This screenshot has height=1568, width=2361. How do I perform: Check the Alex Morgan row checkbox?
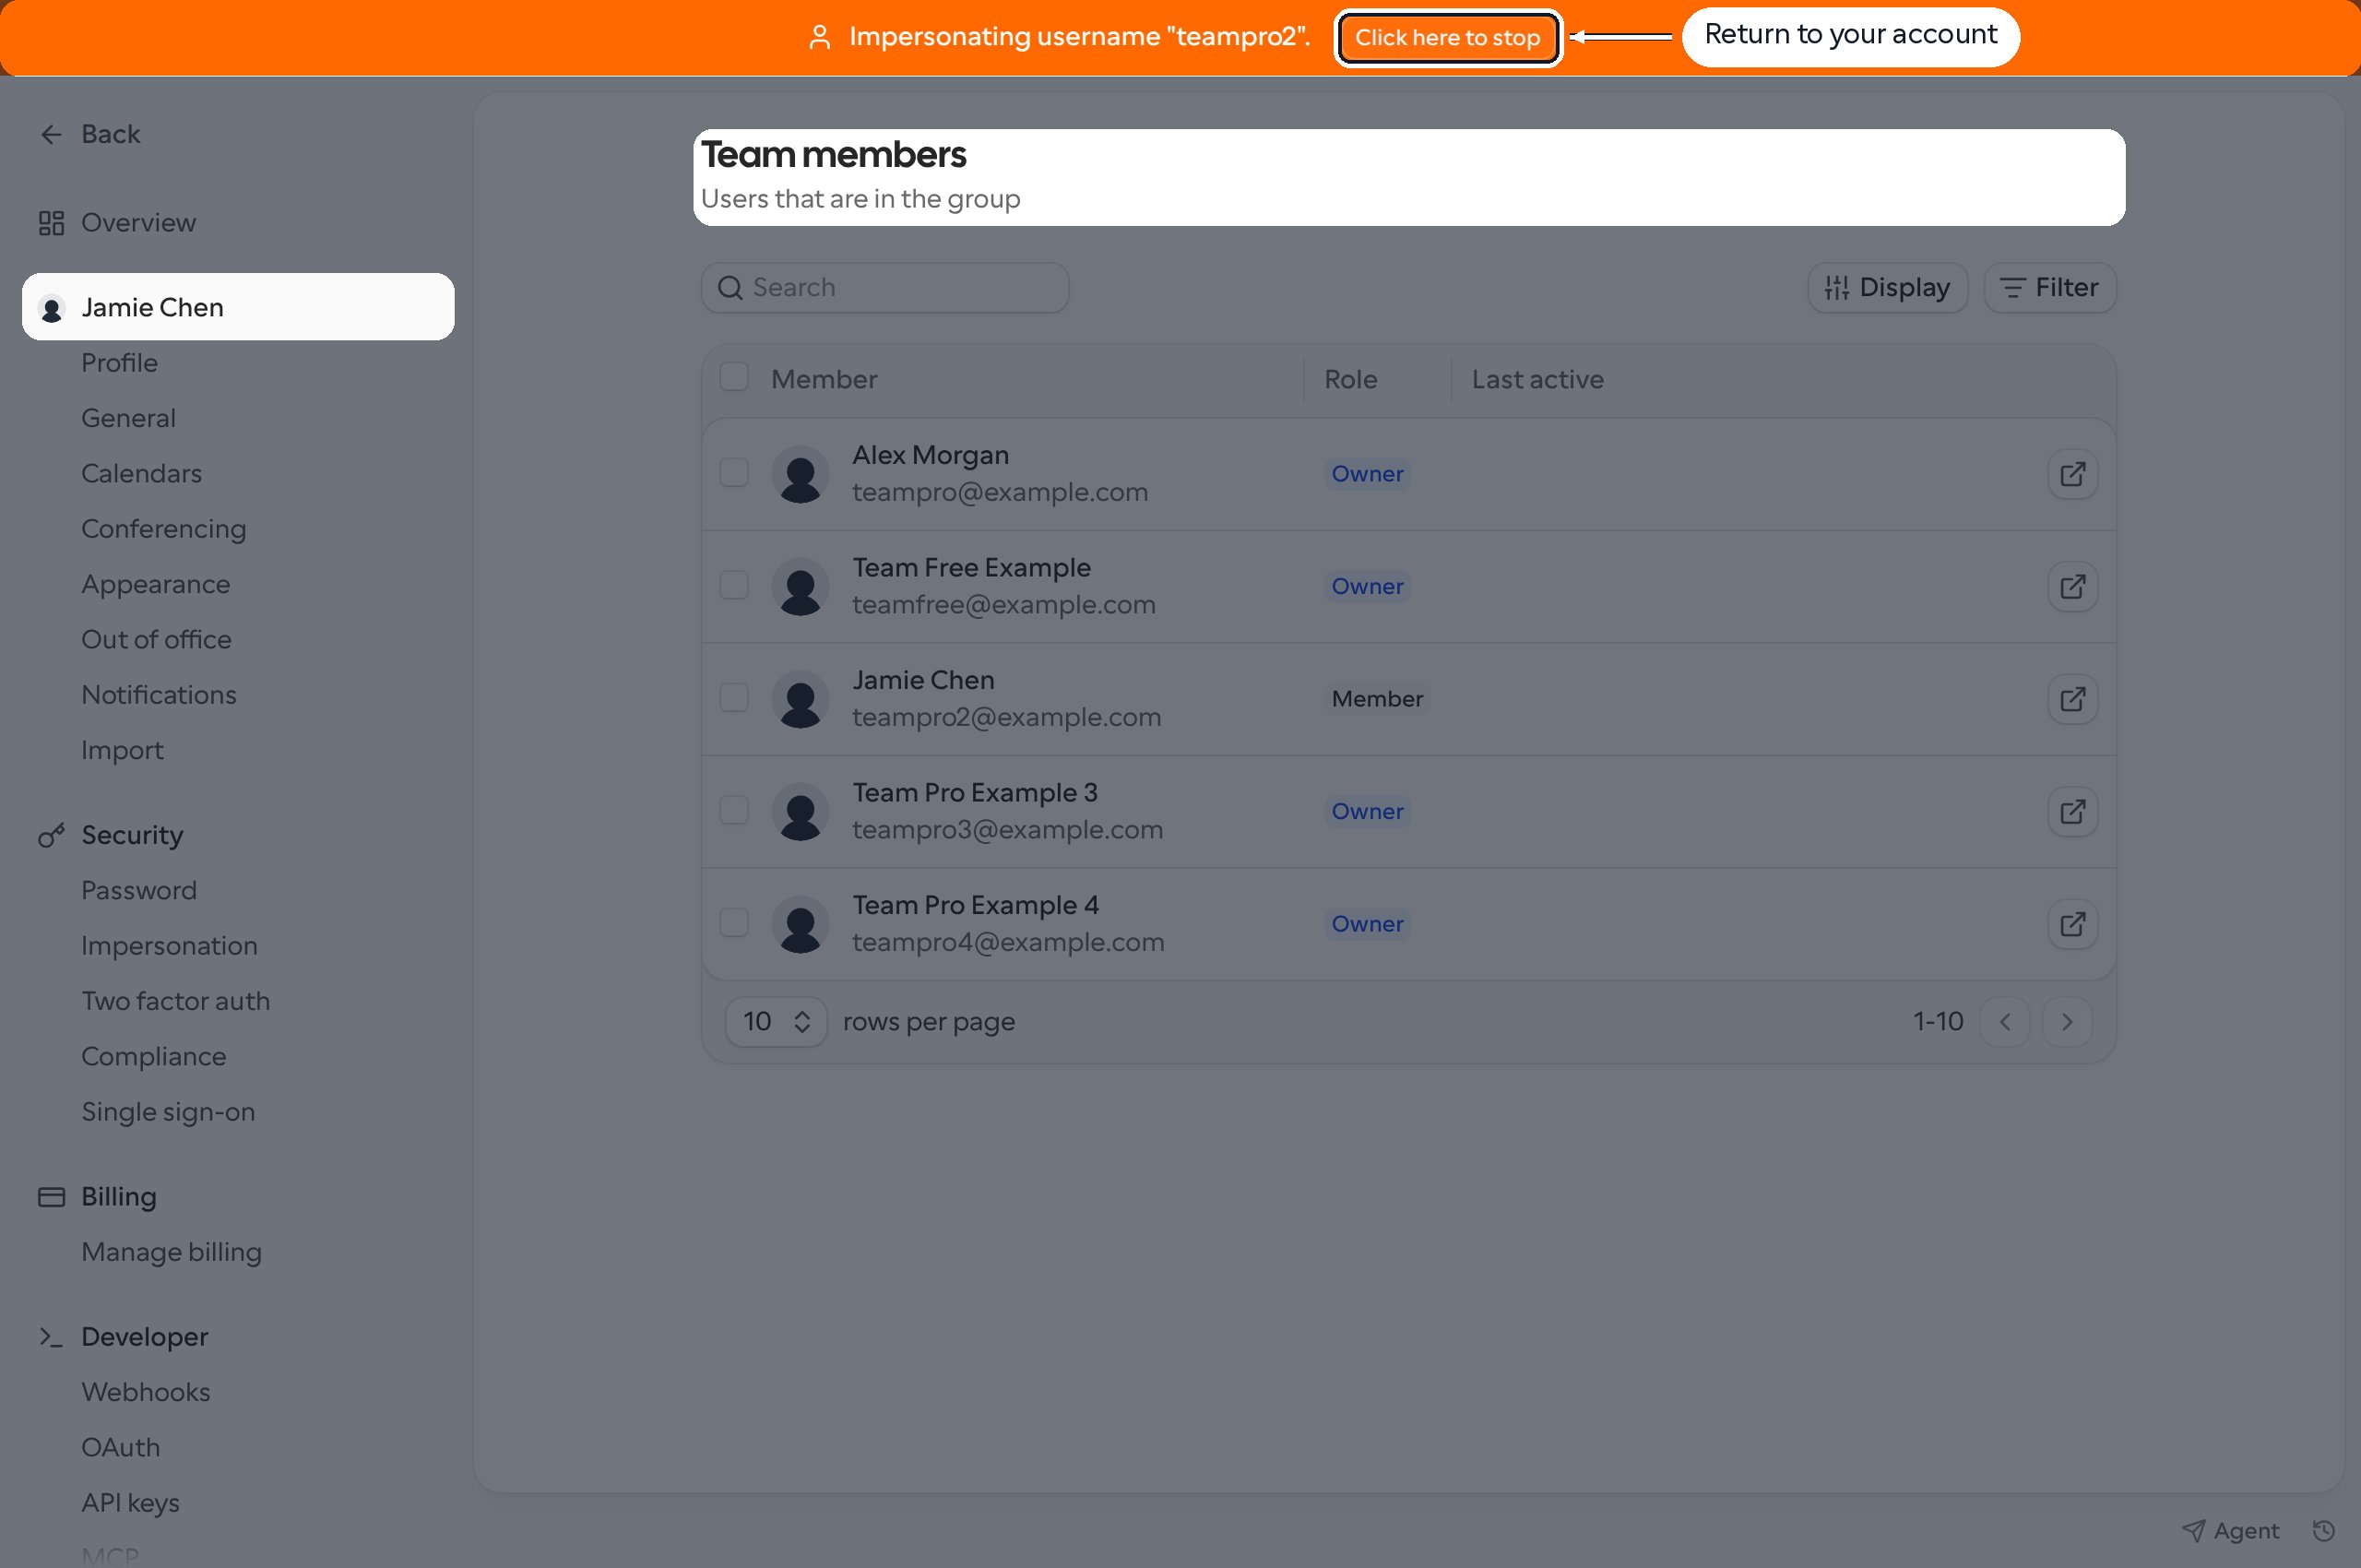tap(734, 472)
